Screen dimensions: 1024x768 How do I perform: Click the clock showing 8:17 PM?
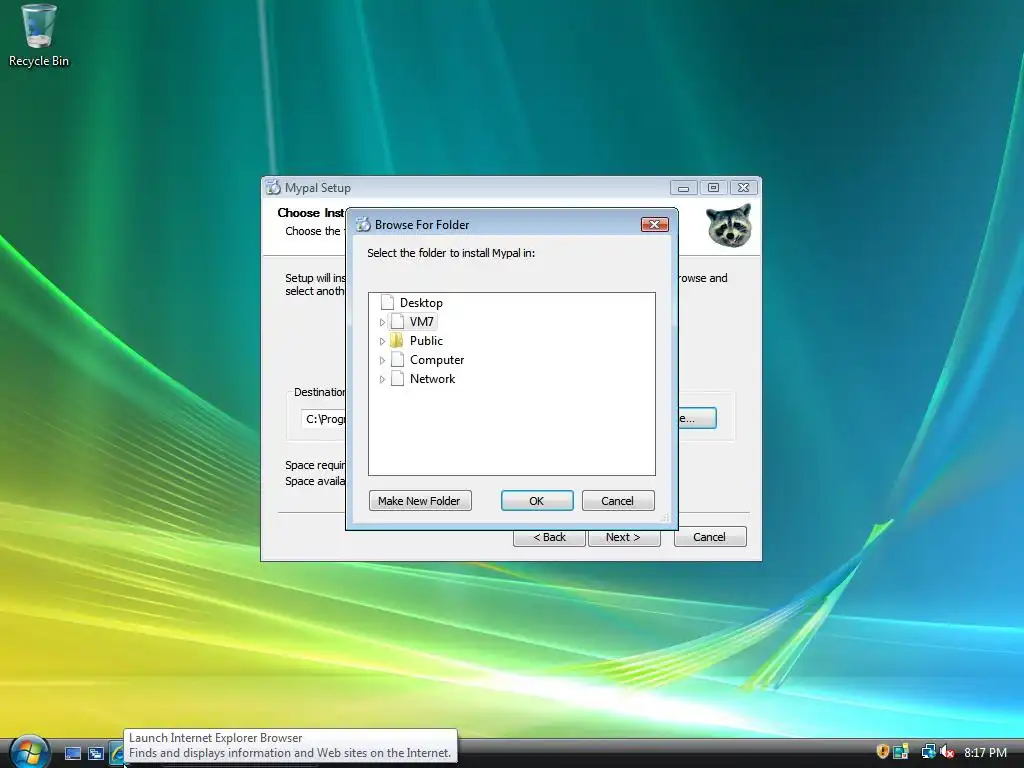(x=985, y=752)
